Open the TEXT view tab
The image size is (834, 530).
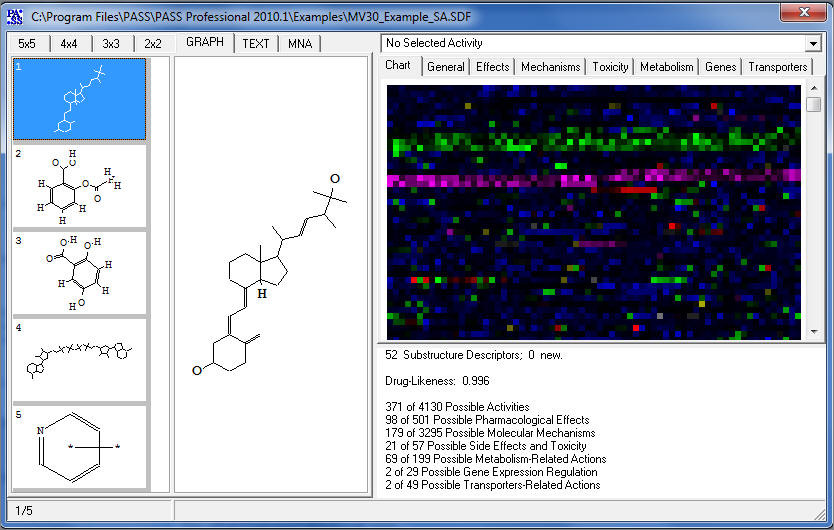pos(256,44)
